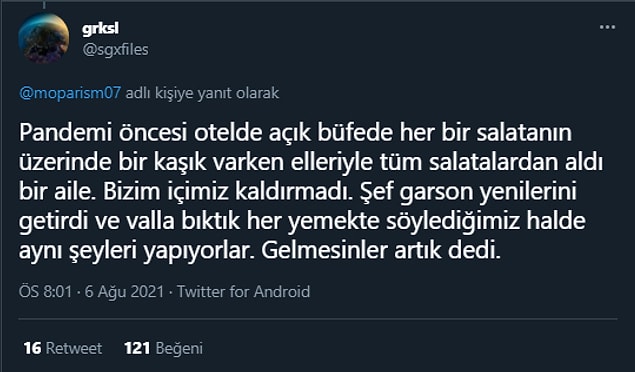
Task: Open the '6 Ağu 2021' date link
Action: point(124,292)
